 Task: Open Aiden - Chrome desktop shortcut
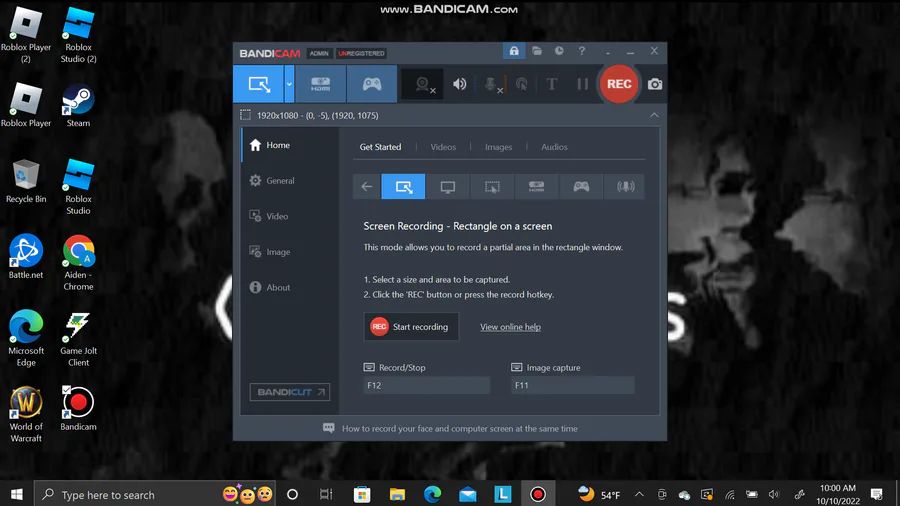point(78,263)
